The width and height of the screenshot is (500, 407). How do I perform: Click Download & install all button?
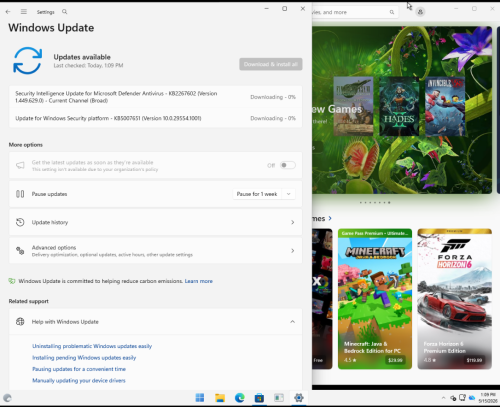(271, 64)
